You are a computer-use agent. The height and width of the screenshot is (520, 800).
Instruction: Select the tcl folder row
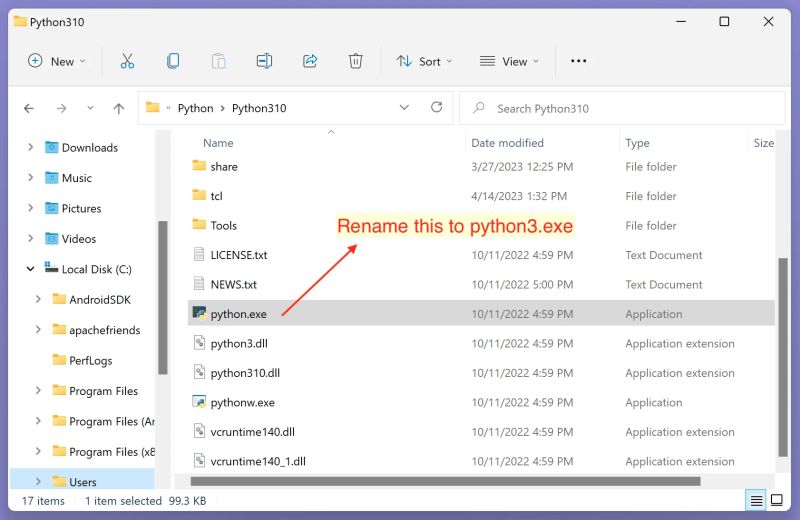(481, 196)
